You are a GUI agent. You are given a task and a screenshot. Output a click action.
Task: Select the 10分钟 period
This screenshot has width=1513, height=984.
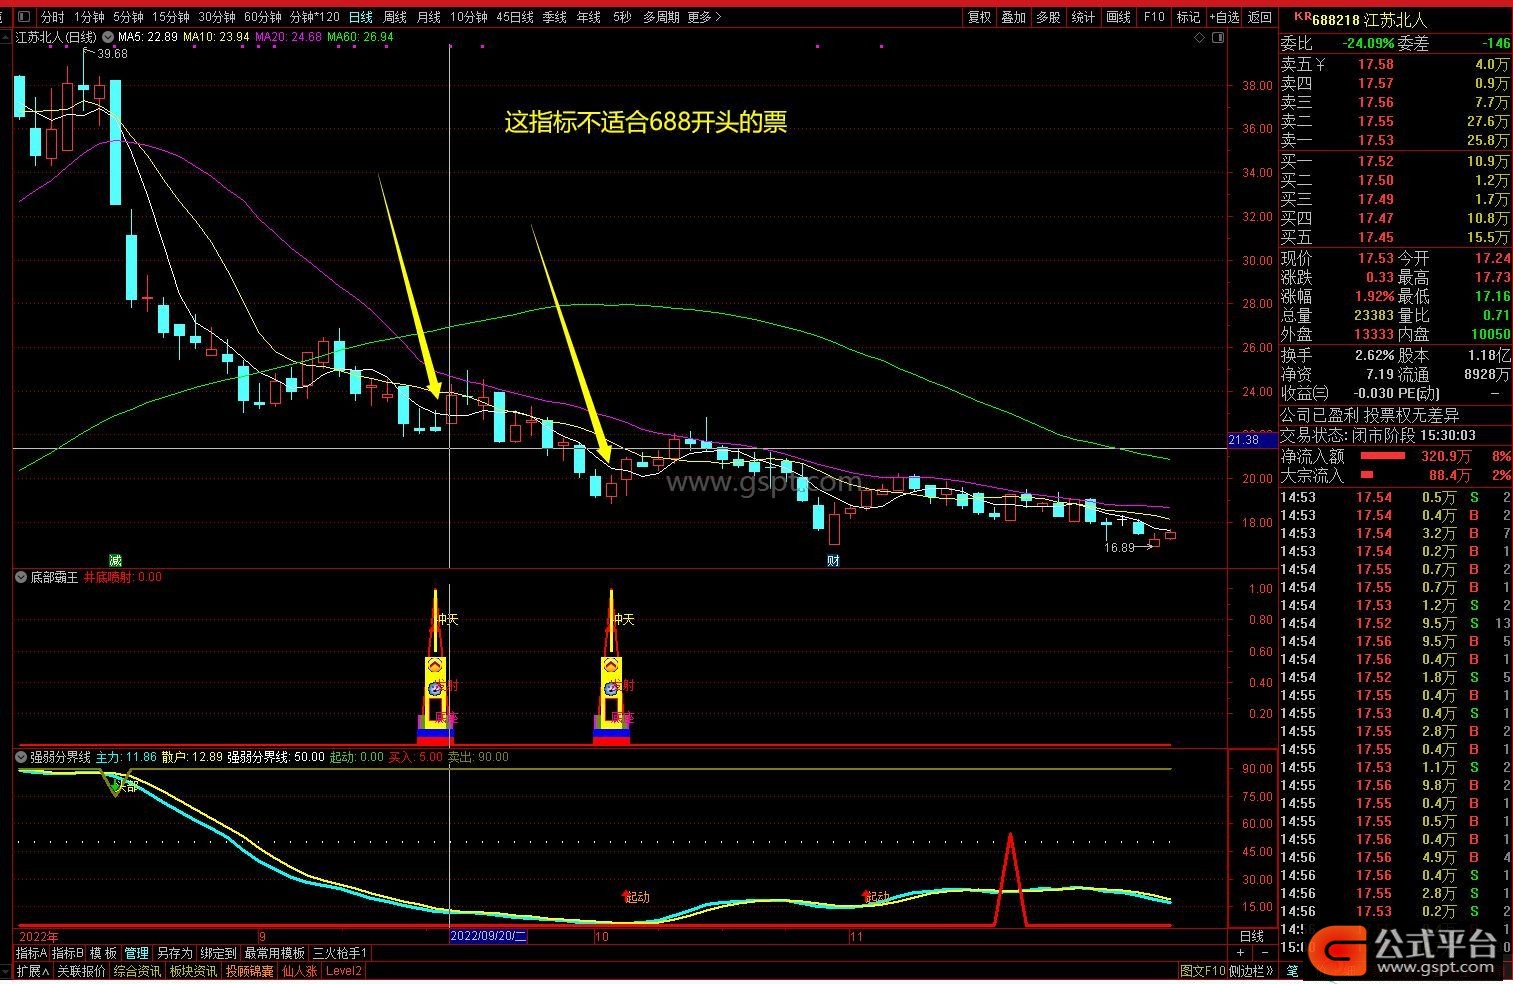468,17
